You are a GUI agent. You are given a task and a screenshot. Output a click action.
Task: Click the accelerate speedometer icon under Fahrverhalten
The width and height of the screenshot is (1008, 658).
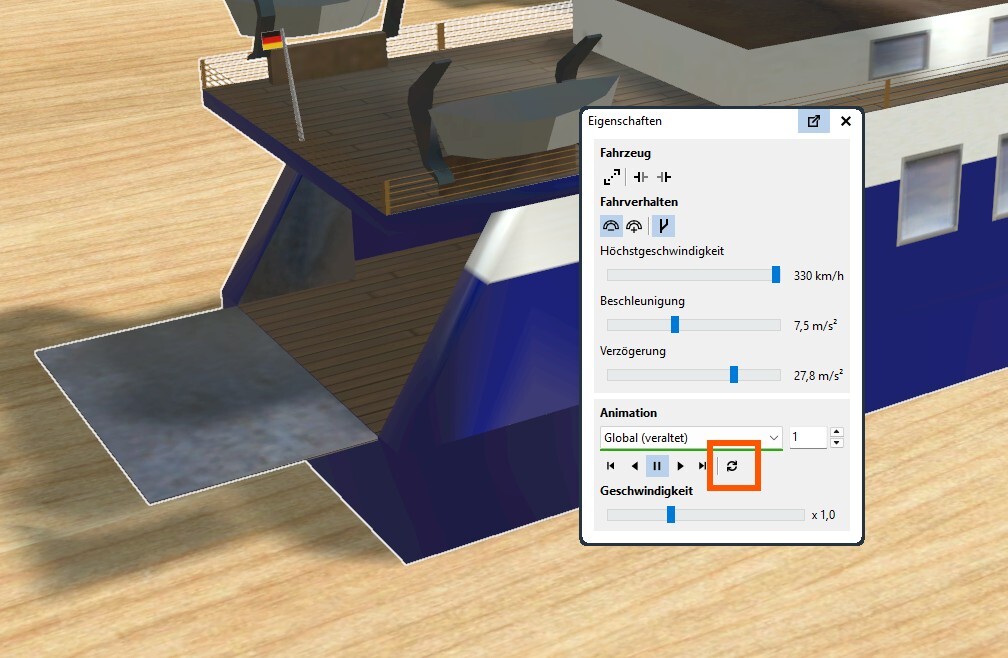(634, 226)
